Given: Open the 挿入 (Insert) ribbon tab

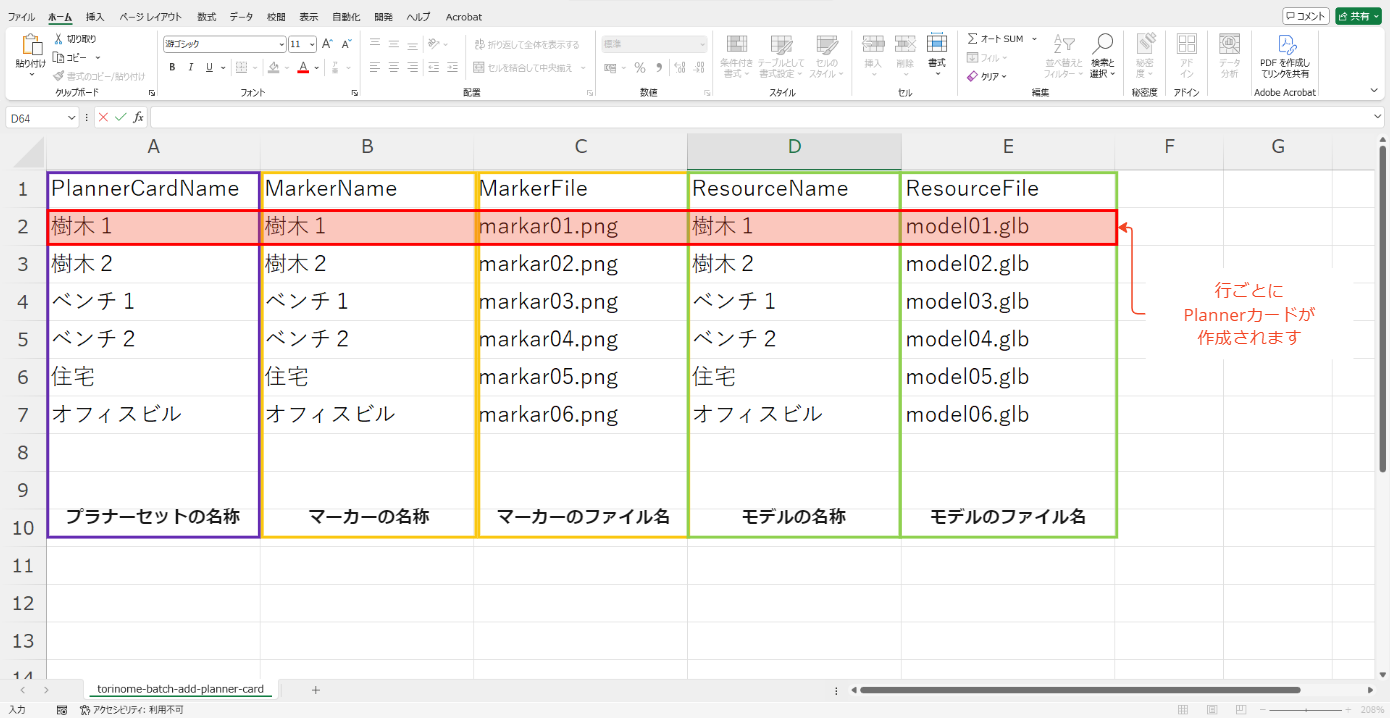Looking at the screenshot, I should [x=95, y=17].
